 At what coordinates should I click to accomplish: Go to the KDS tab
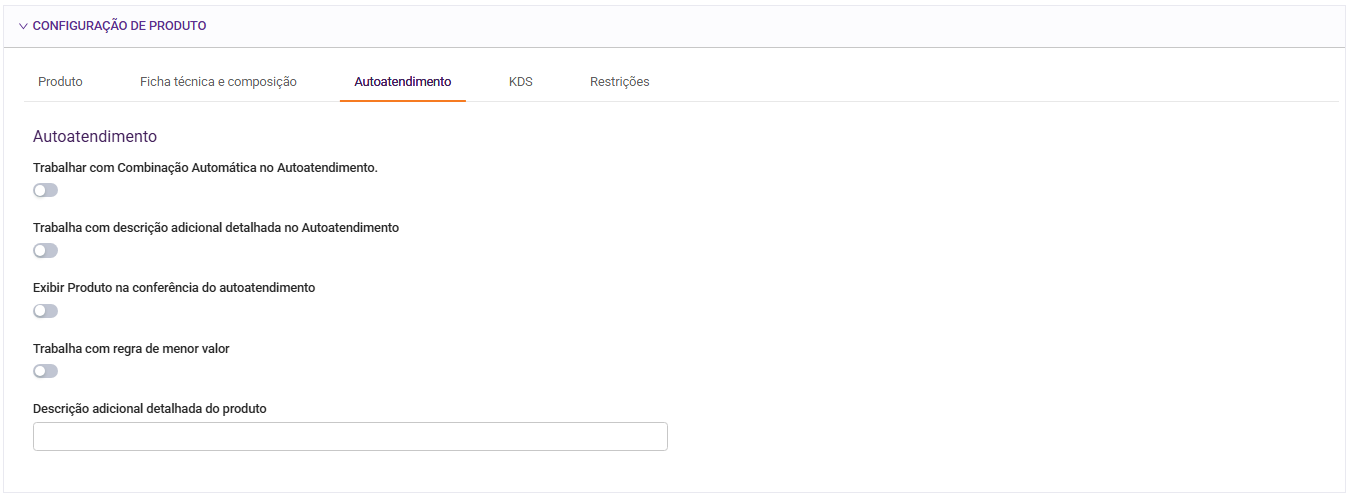coord(520,82)
